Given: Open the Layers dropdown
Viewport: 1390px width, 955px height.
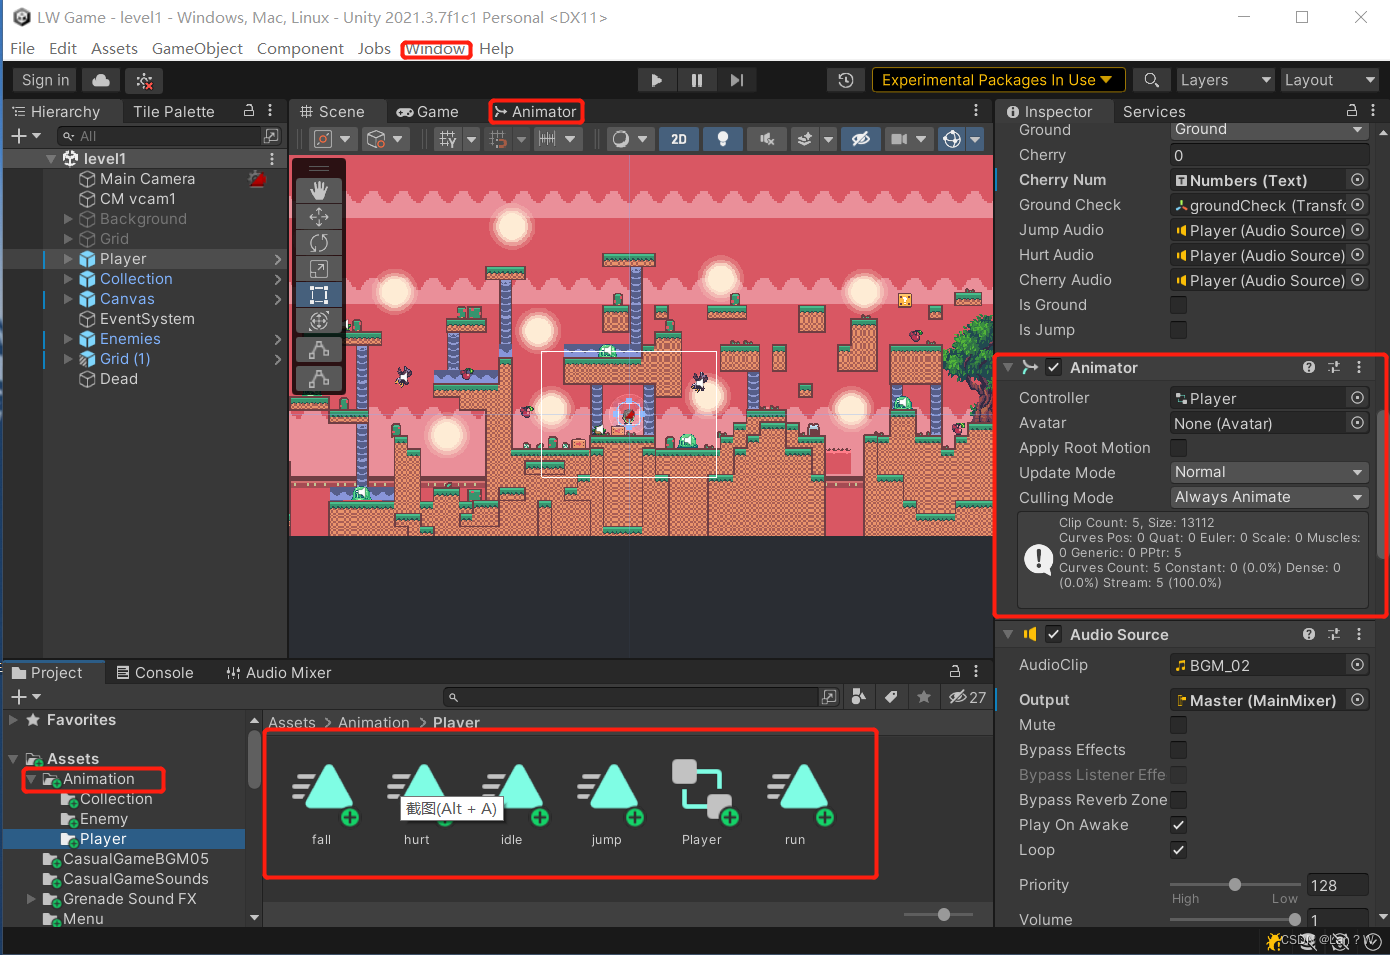Looking at the screenshot, I should [x=1226, y=80].
